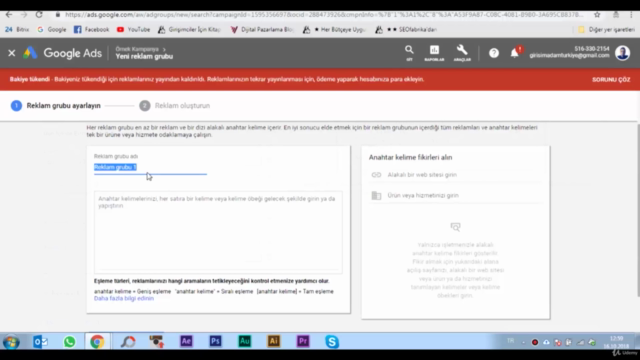The width and height of the screenshot is (640, 360).
Task: Click the red record tray icon
Action: (535, 342)
